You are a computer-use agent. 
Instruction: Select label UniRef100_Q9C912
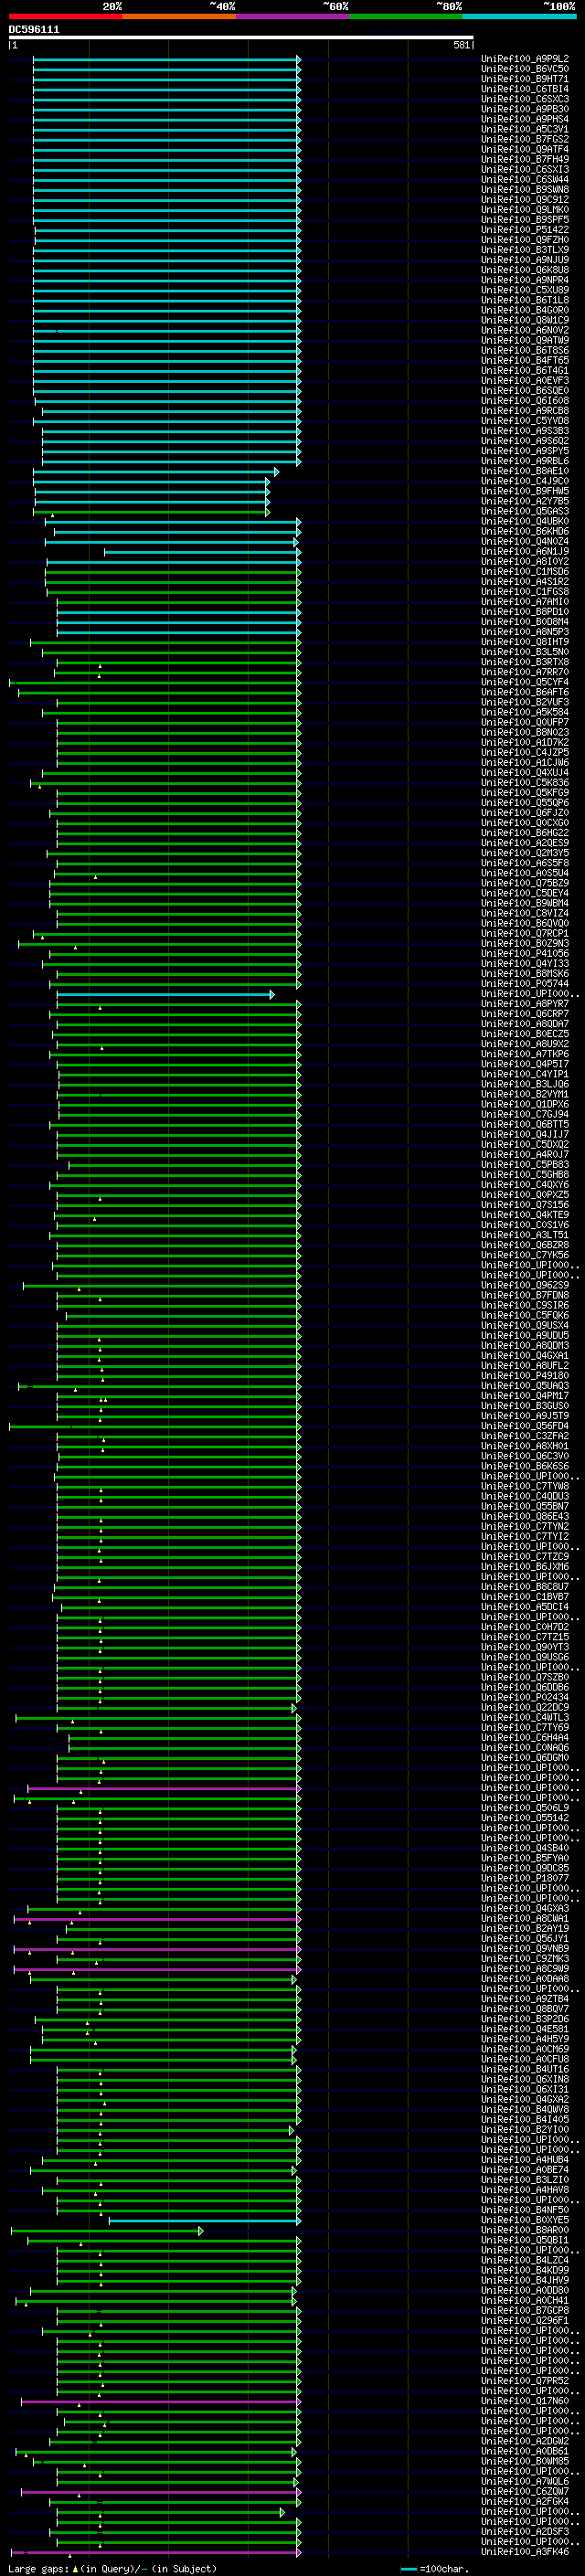tap(525, 199)
